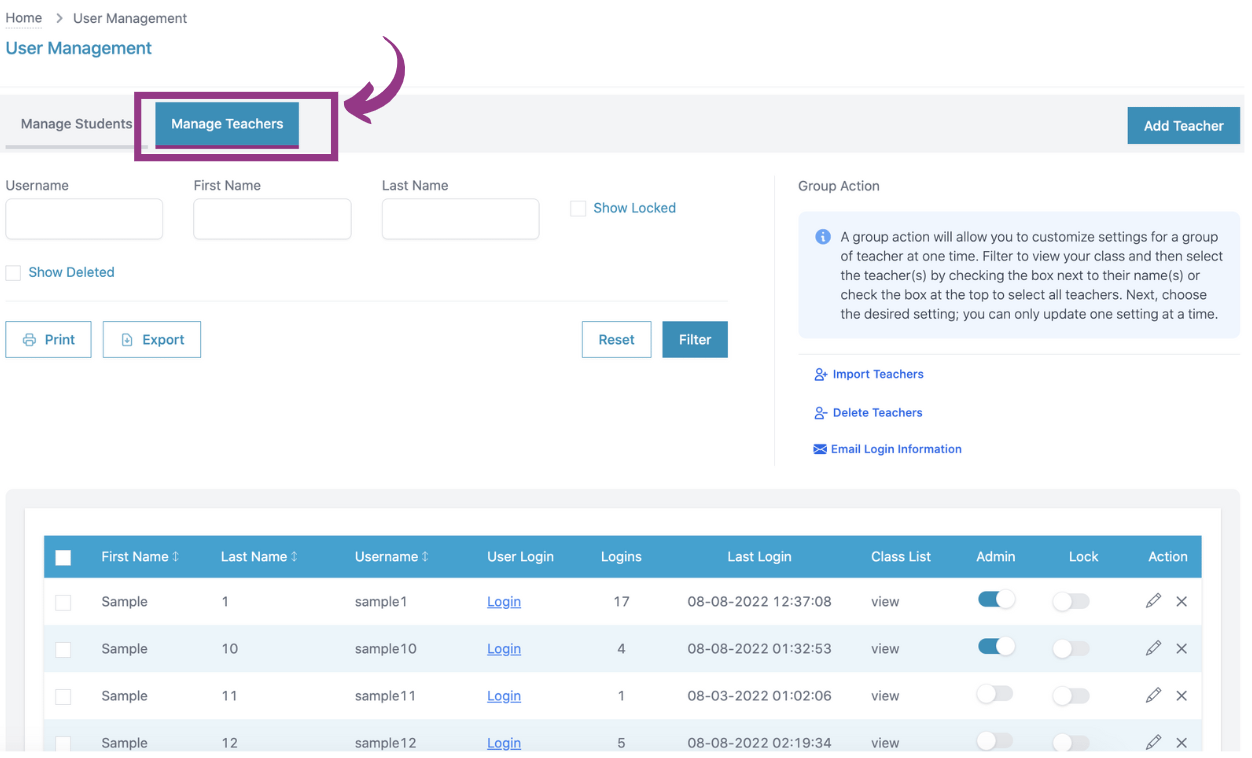Select the row checkbox for sample1

(x=63, y=602)
